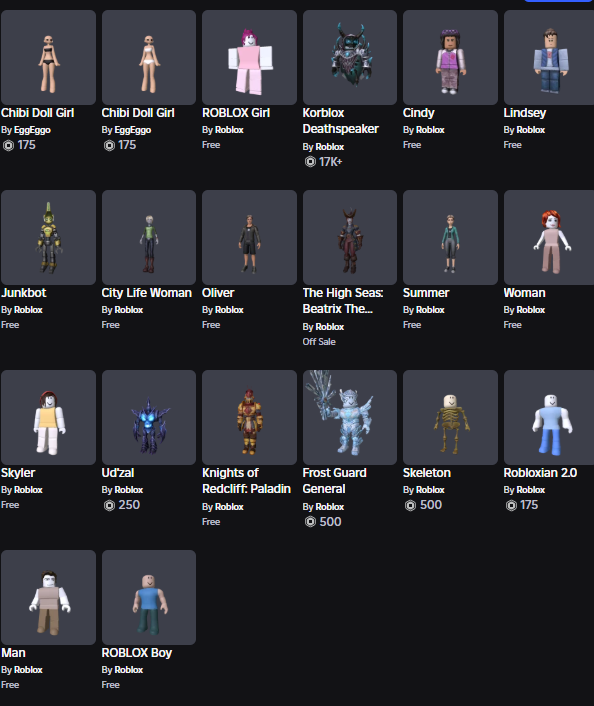Select the Skyler avatar thumbnail
The height and width of the screenshot is (706, 594).
(x=49, y=417)
